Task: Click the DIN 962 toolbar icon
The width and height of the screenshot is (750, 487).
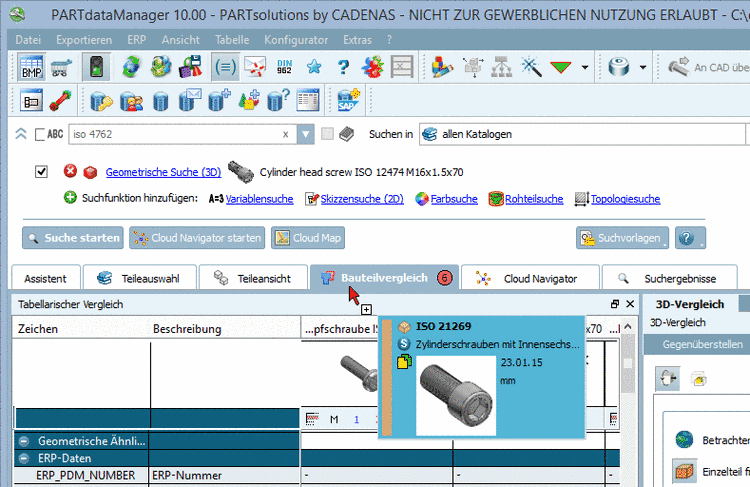Action: 284,67
